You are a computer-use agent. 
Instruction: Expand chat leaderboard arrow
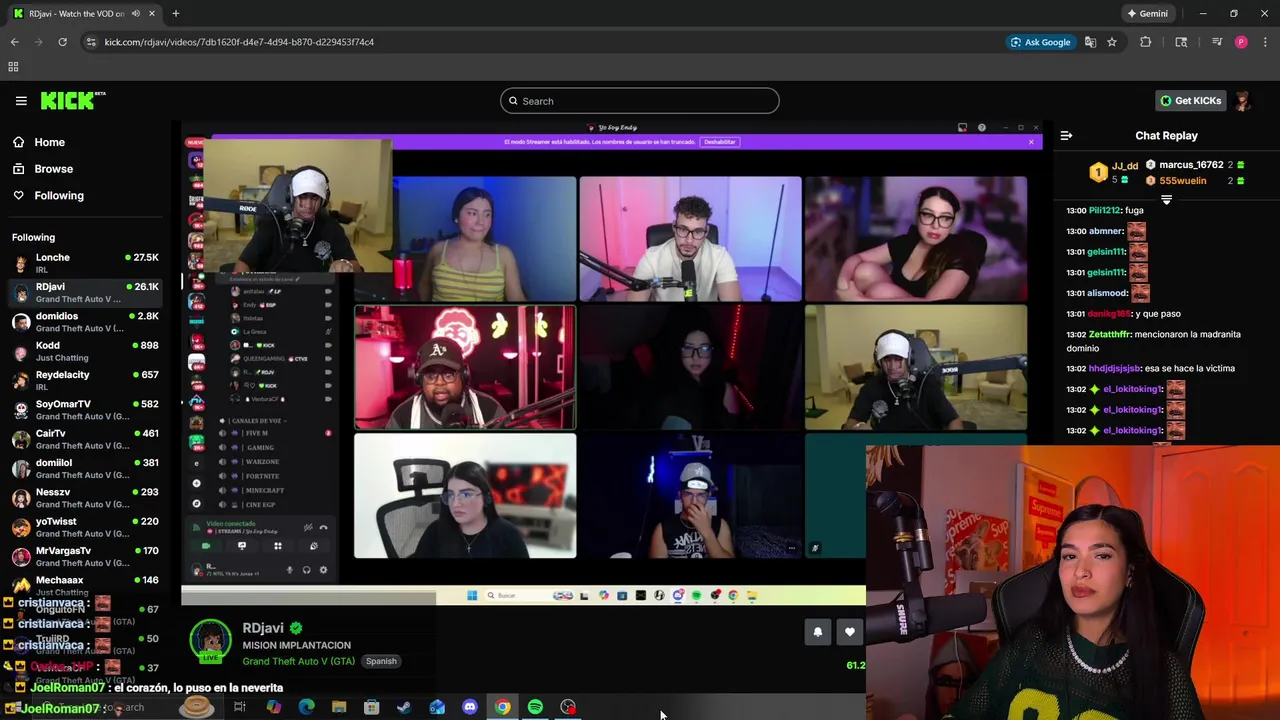[x=1166, y=200]
